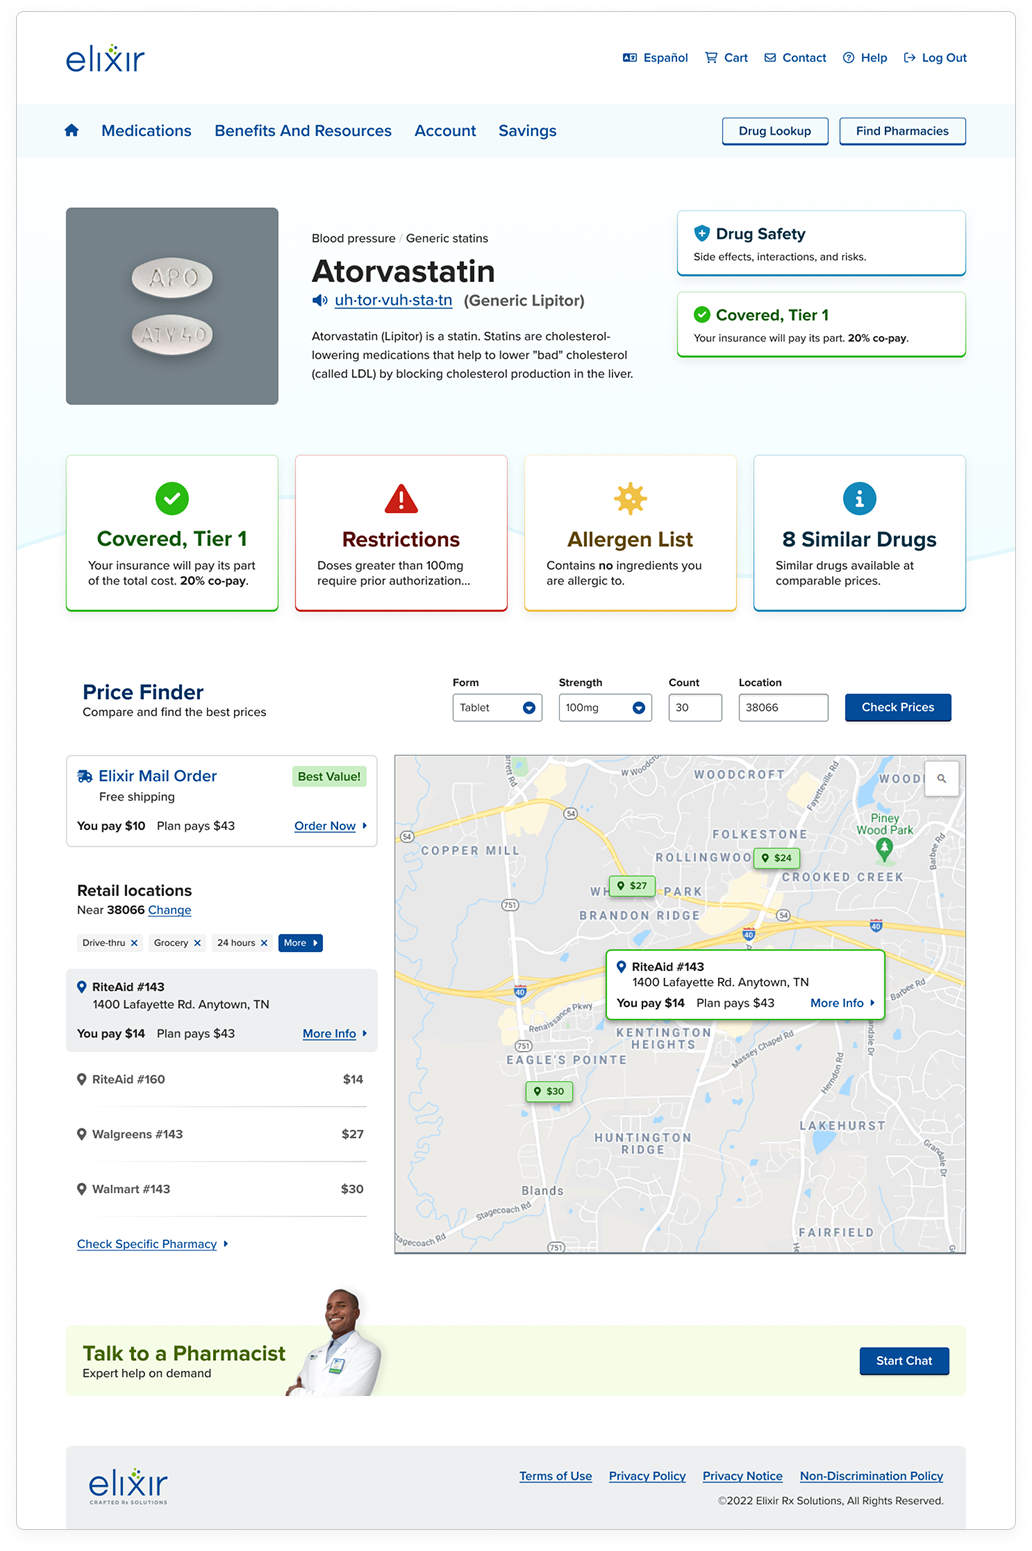Click the Blood pressure breadcrumb
Image resolution: width=1032 pixels, height=1551 pixels.
pyautogui.click(x=353, y=238)
